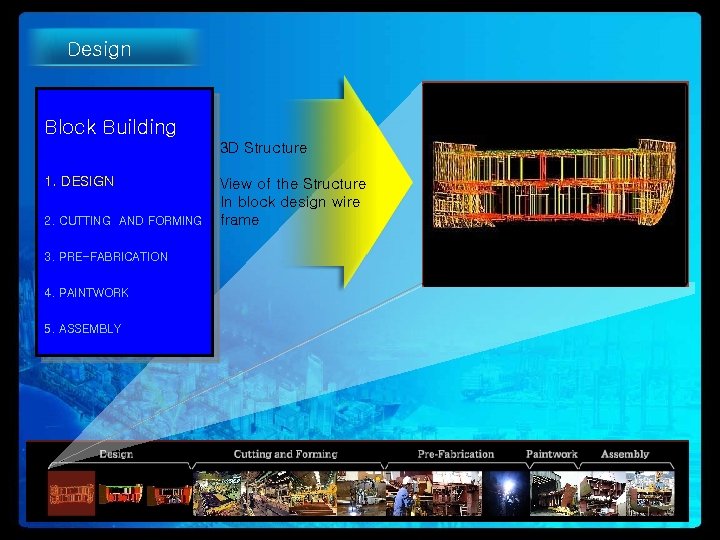Open the first Cutting and Forming workshop thumbnail
Screen dimensions: 720x540
pyautogui.click(x=217, y=494)
